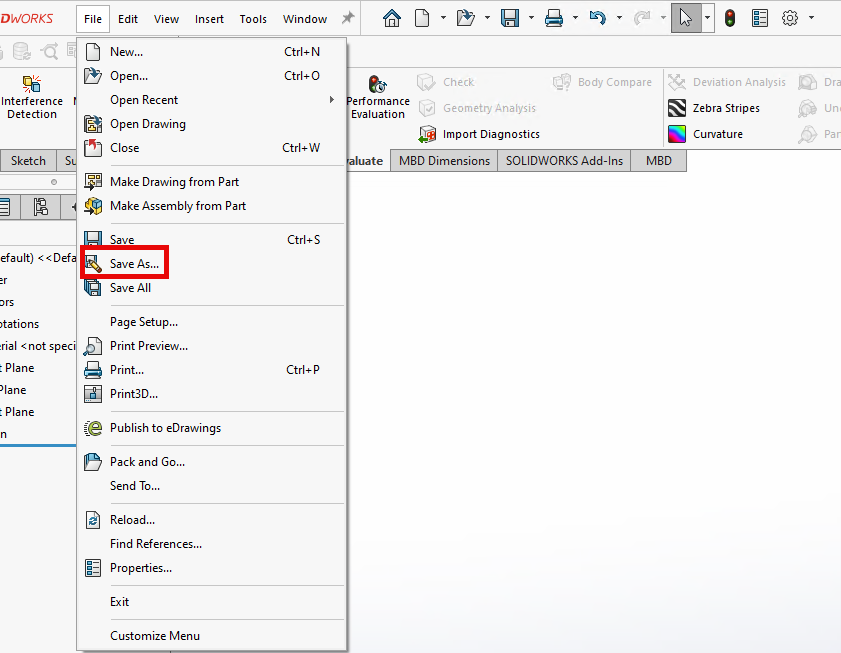The image size is (841, 653).
Task: Expand the Open Recent submenu
Action: pyautogui.click(x=212, y=100)
